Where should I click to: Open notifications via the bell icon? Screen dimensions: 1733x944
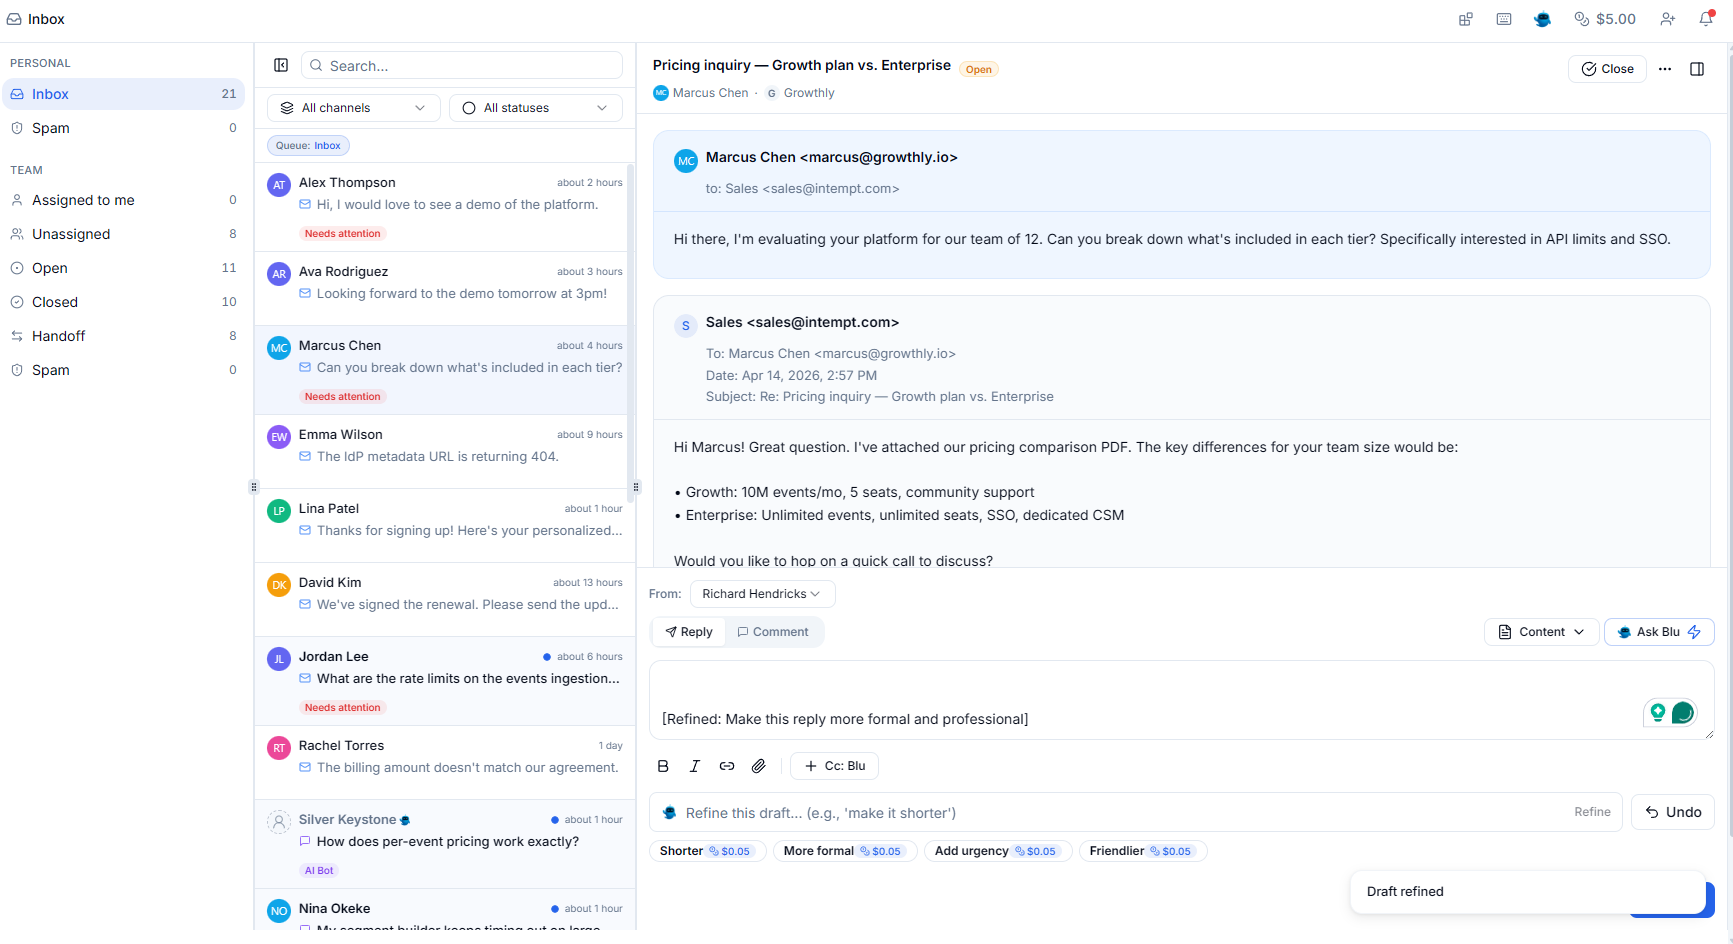click(1706, 19)
